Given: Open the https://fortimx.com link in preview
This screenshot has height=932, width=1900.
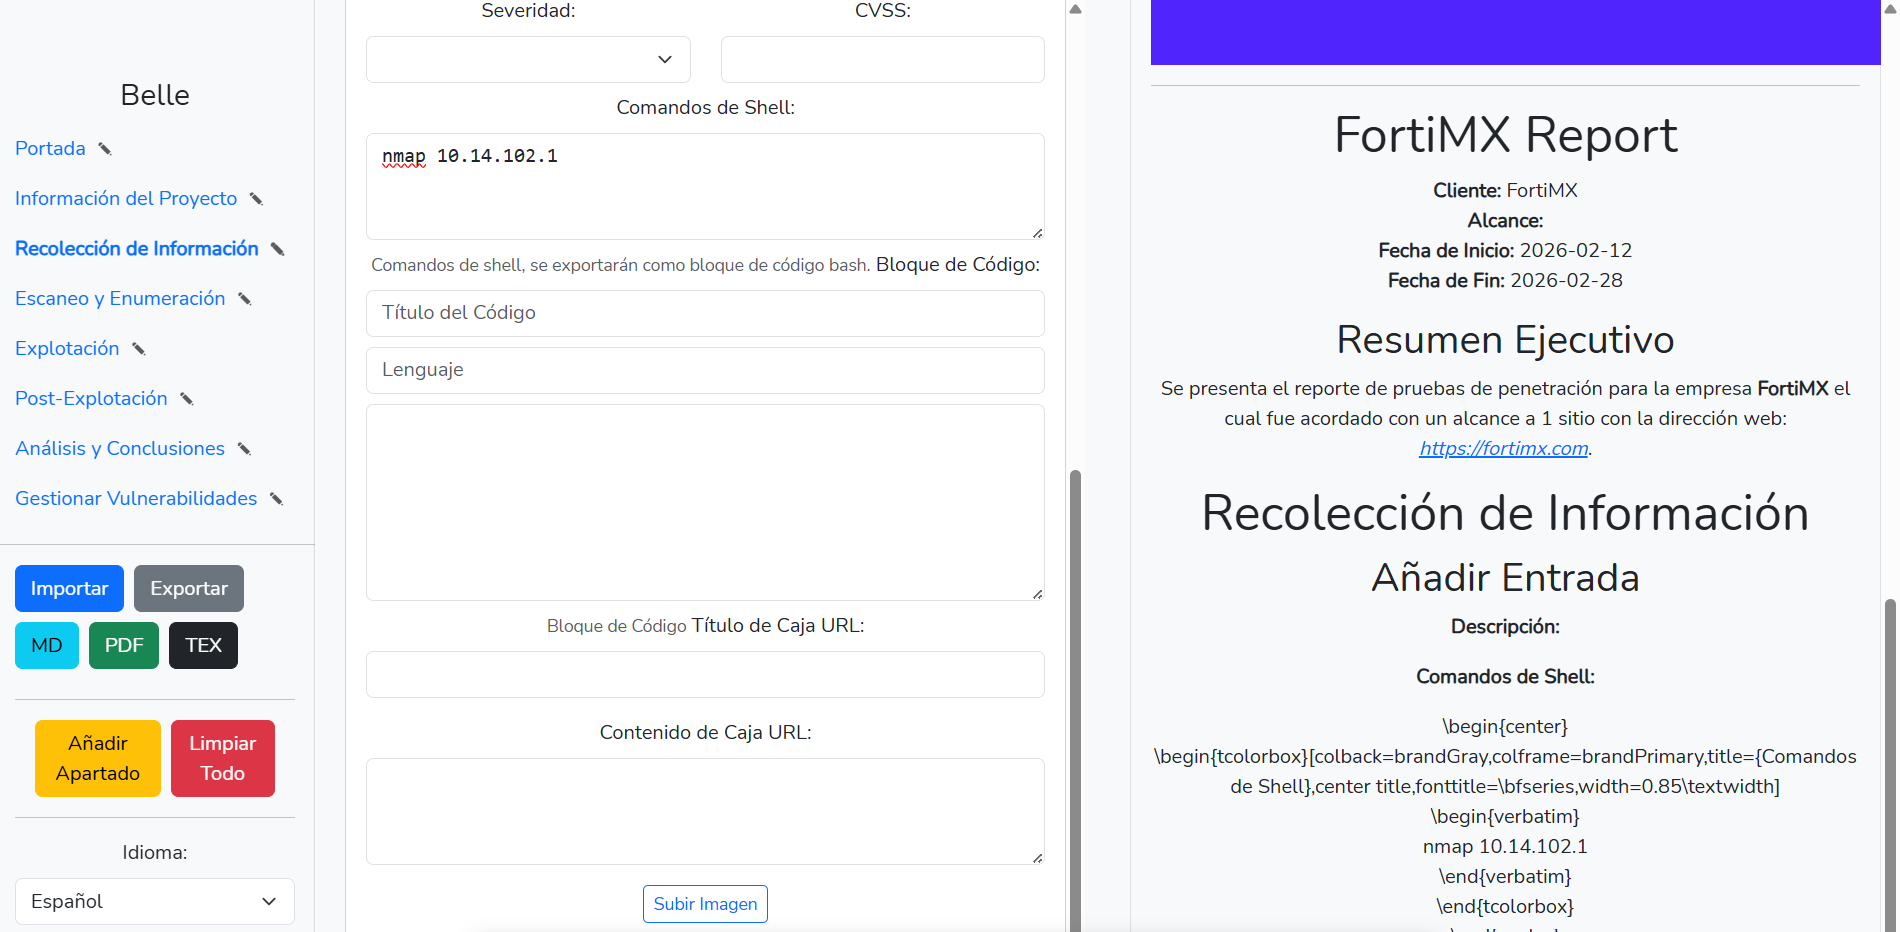Looking at the screenshot, I should pos(1504,448).
